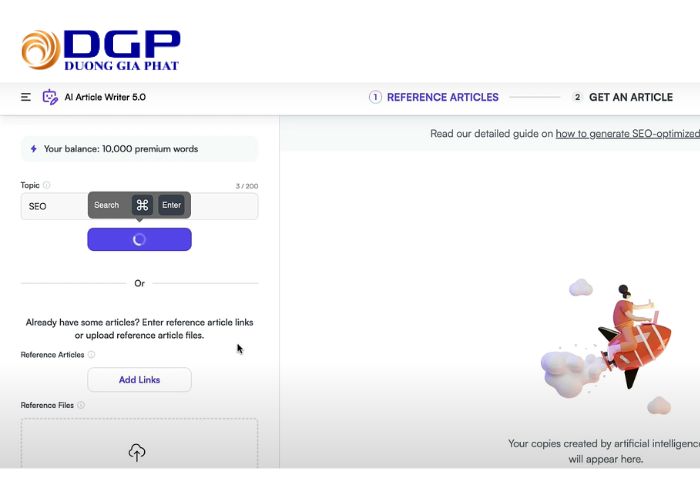The image size is (700, 500).
Task: Click the AI Article Writer robot icon
Action: 50,97
